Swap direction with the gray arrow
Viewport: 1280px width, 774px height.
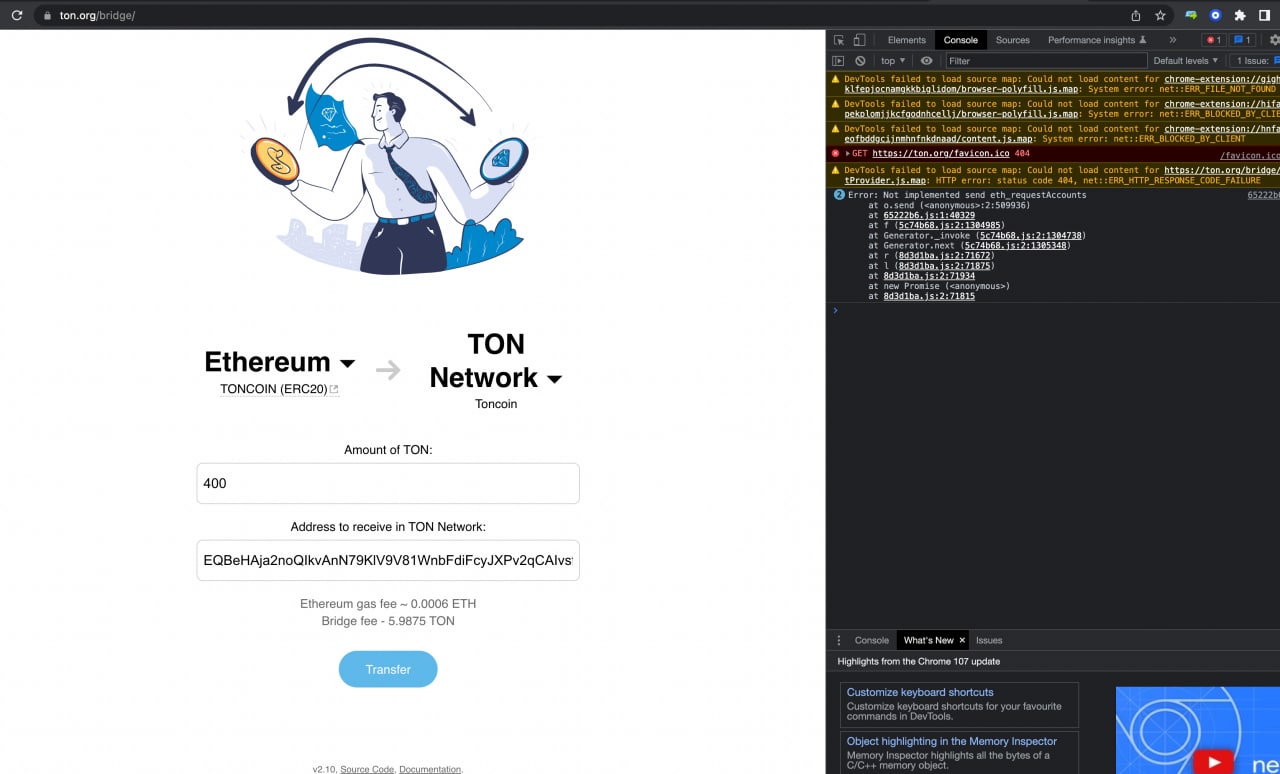[388, 370]
